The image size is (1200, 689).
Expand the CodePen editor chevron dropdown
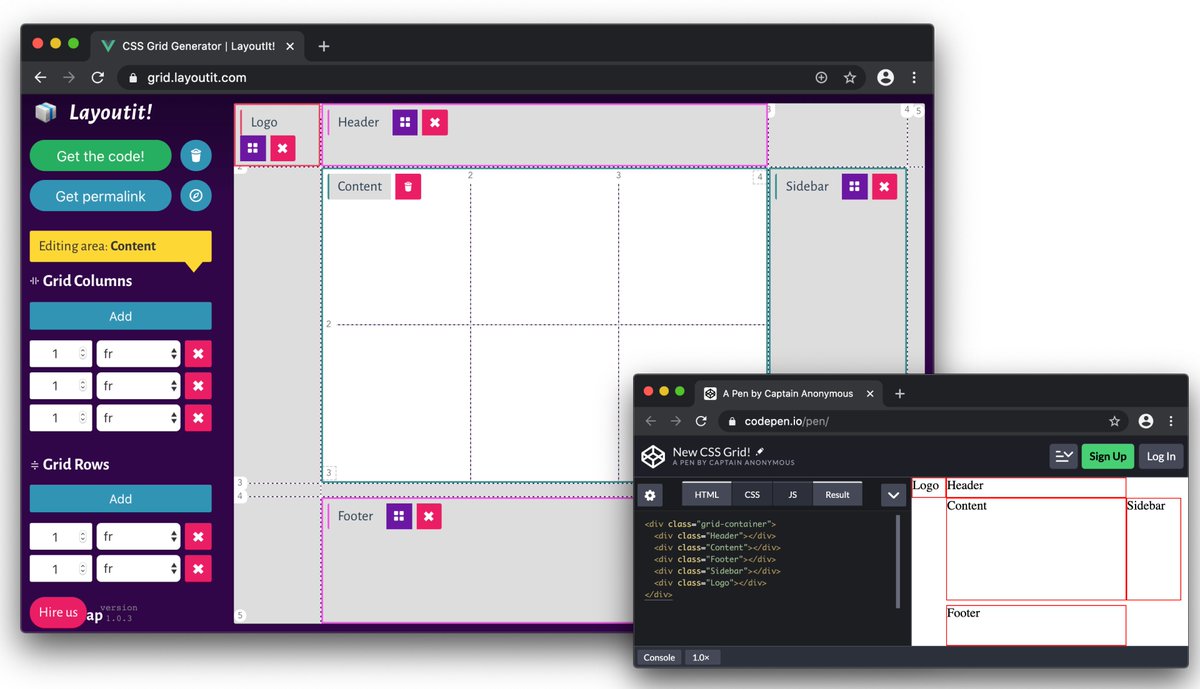click(892, 495)
